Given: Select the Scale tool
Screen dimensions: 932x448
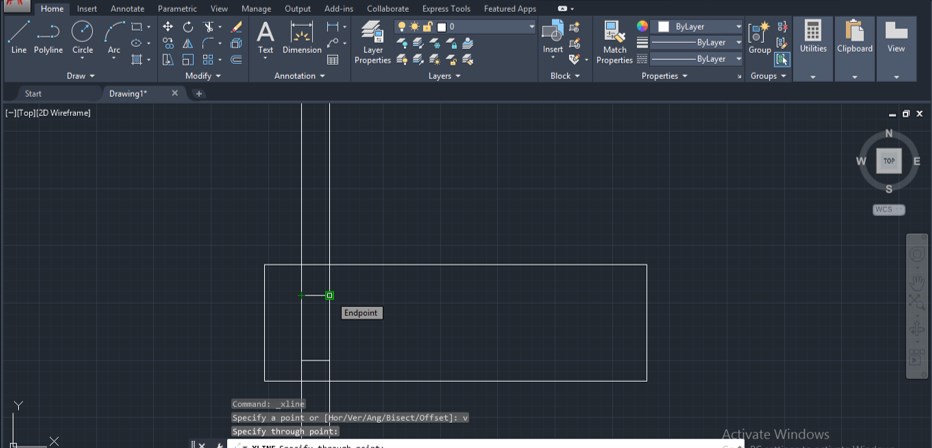Looking at the screenshot, I should 188,59.
